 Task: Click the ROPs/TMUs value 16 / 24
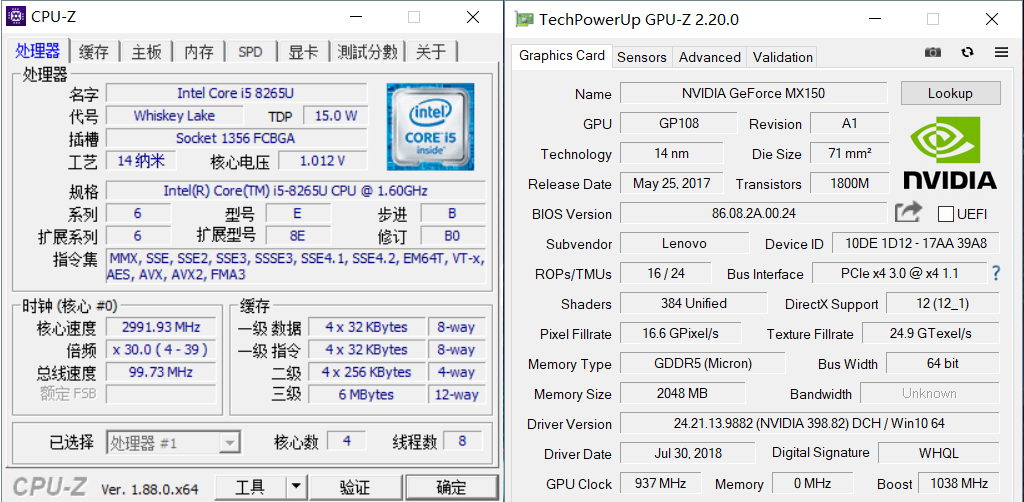point(665,274)
